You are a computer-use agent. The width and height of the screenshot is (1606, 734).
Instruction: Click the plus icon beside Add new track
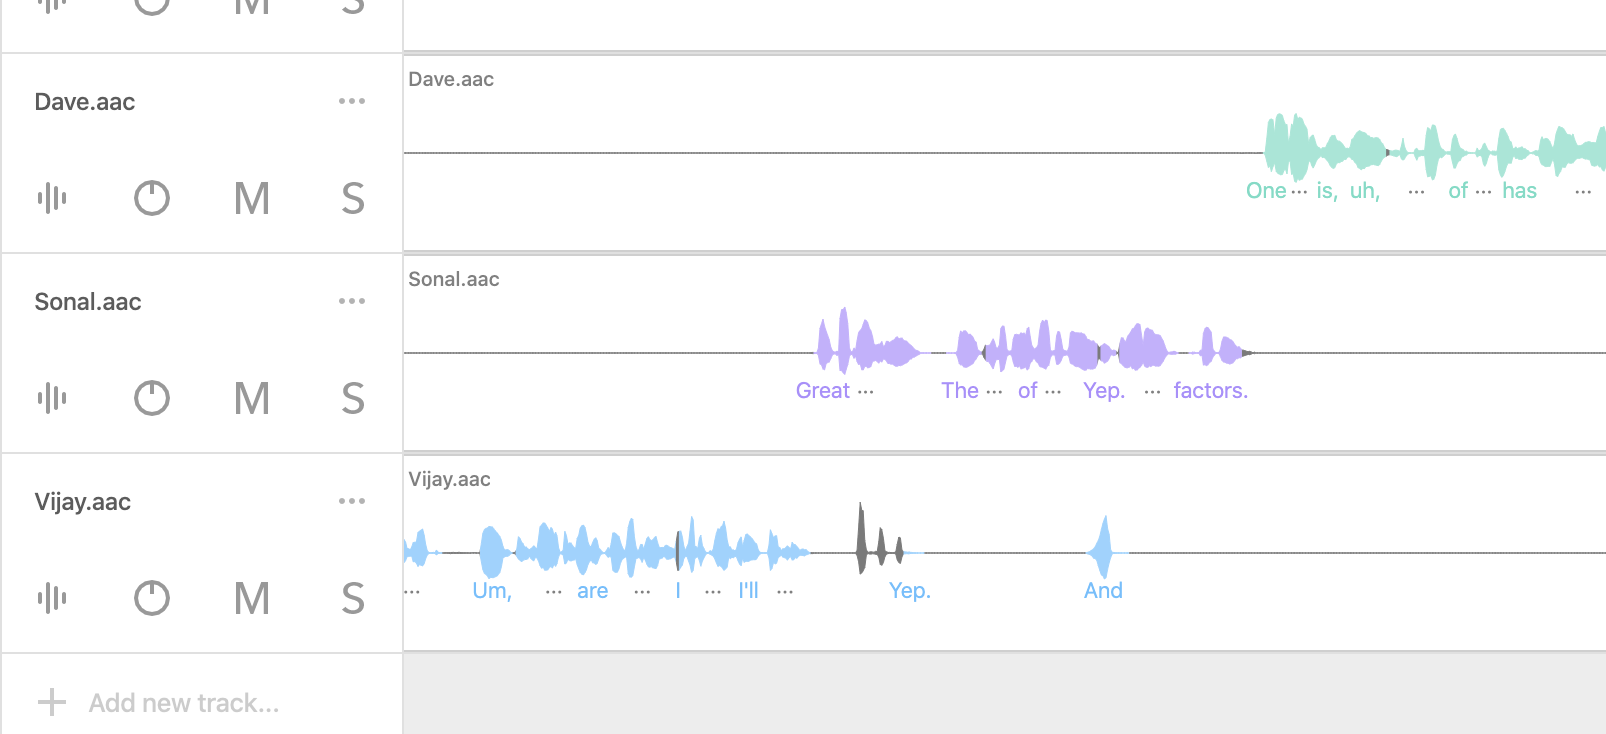(x=52, y=702)
